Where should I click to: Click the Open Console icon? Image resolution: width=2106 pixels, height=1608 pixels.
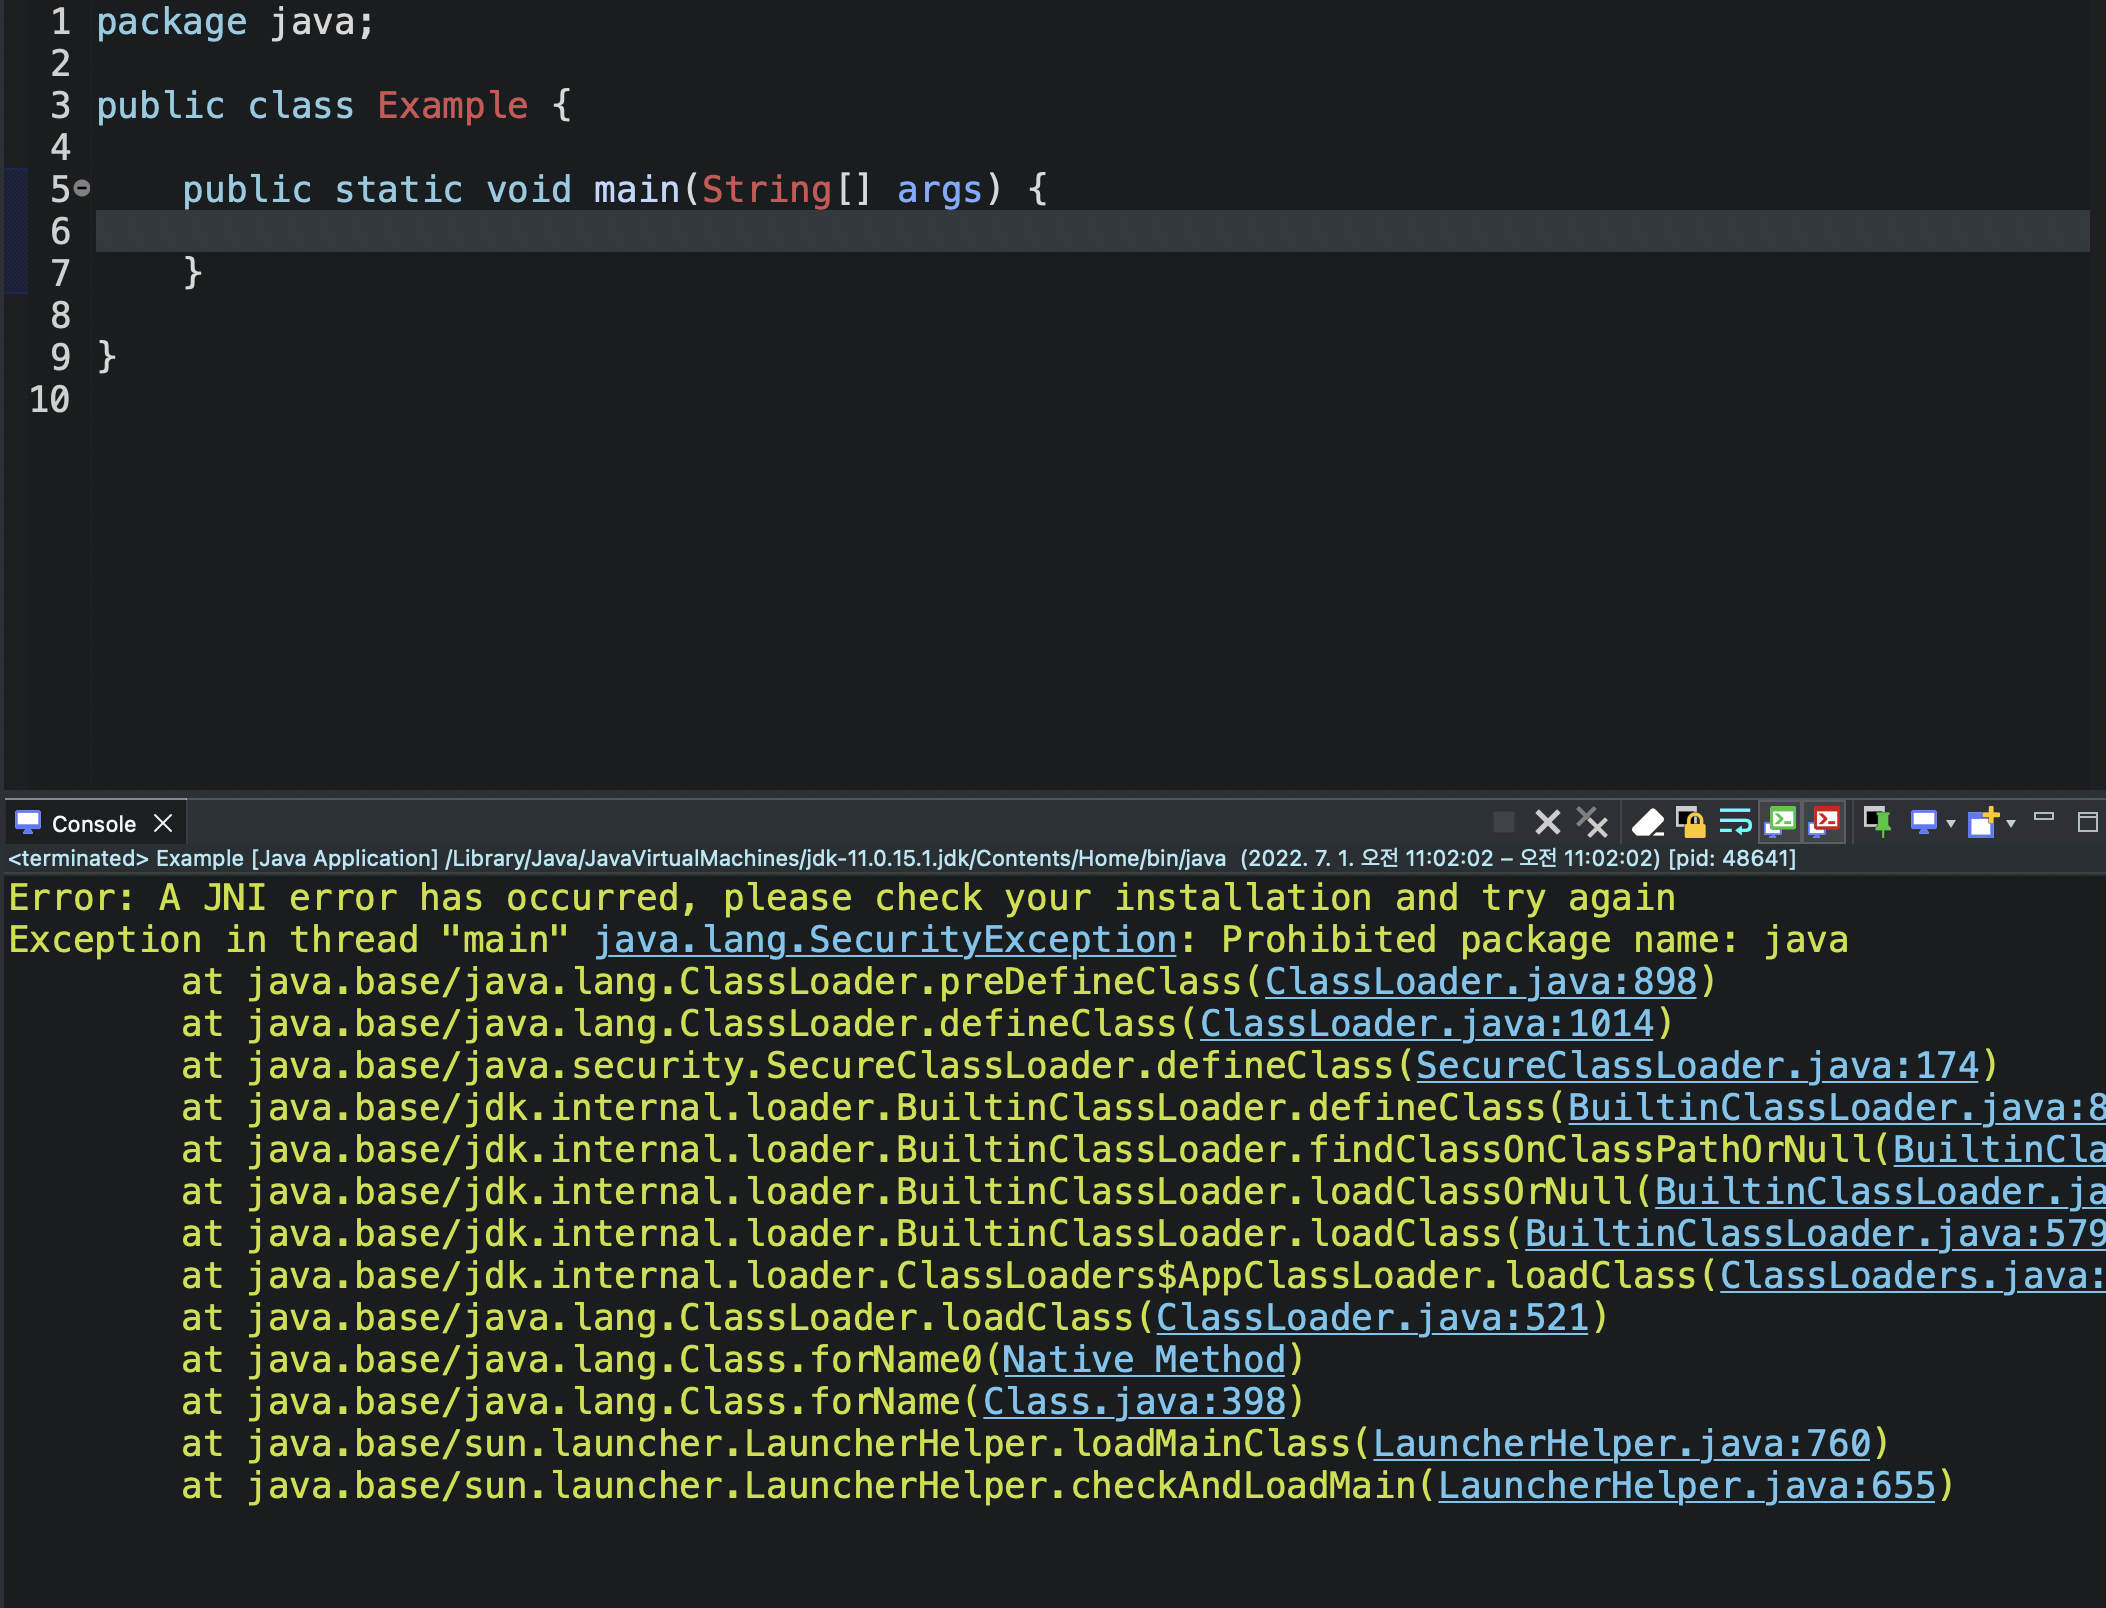[1982, 822]
